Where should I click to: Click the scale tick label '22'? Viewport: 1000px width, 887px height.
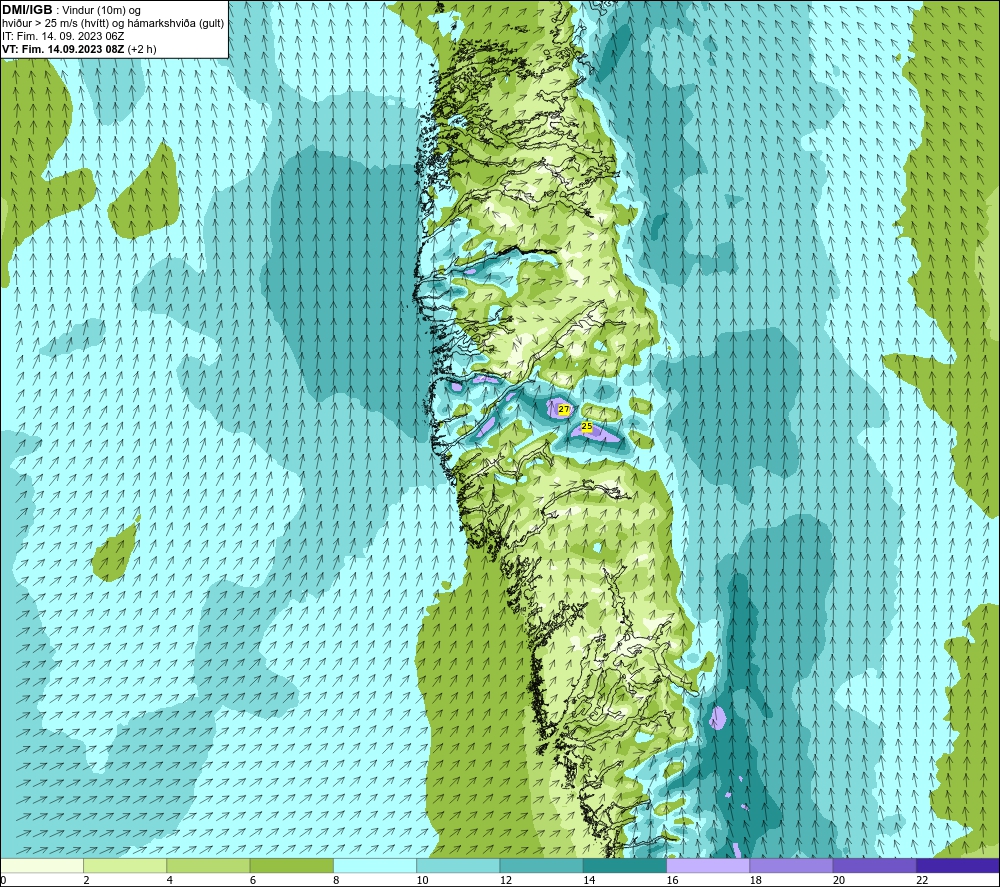coord(923,881)
